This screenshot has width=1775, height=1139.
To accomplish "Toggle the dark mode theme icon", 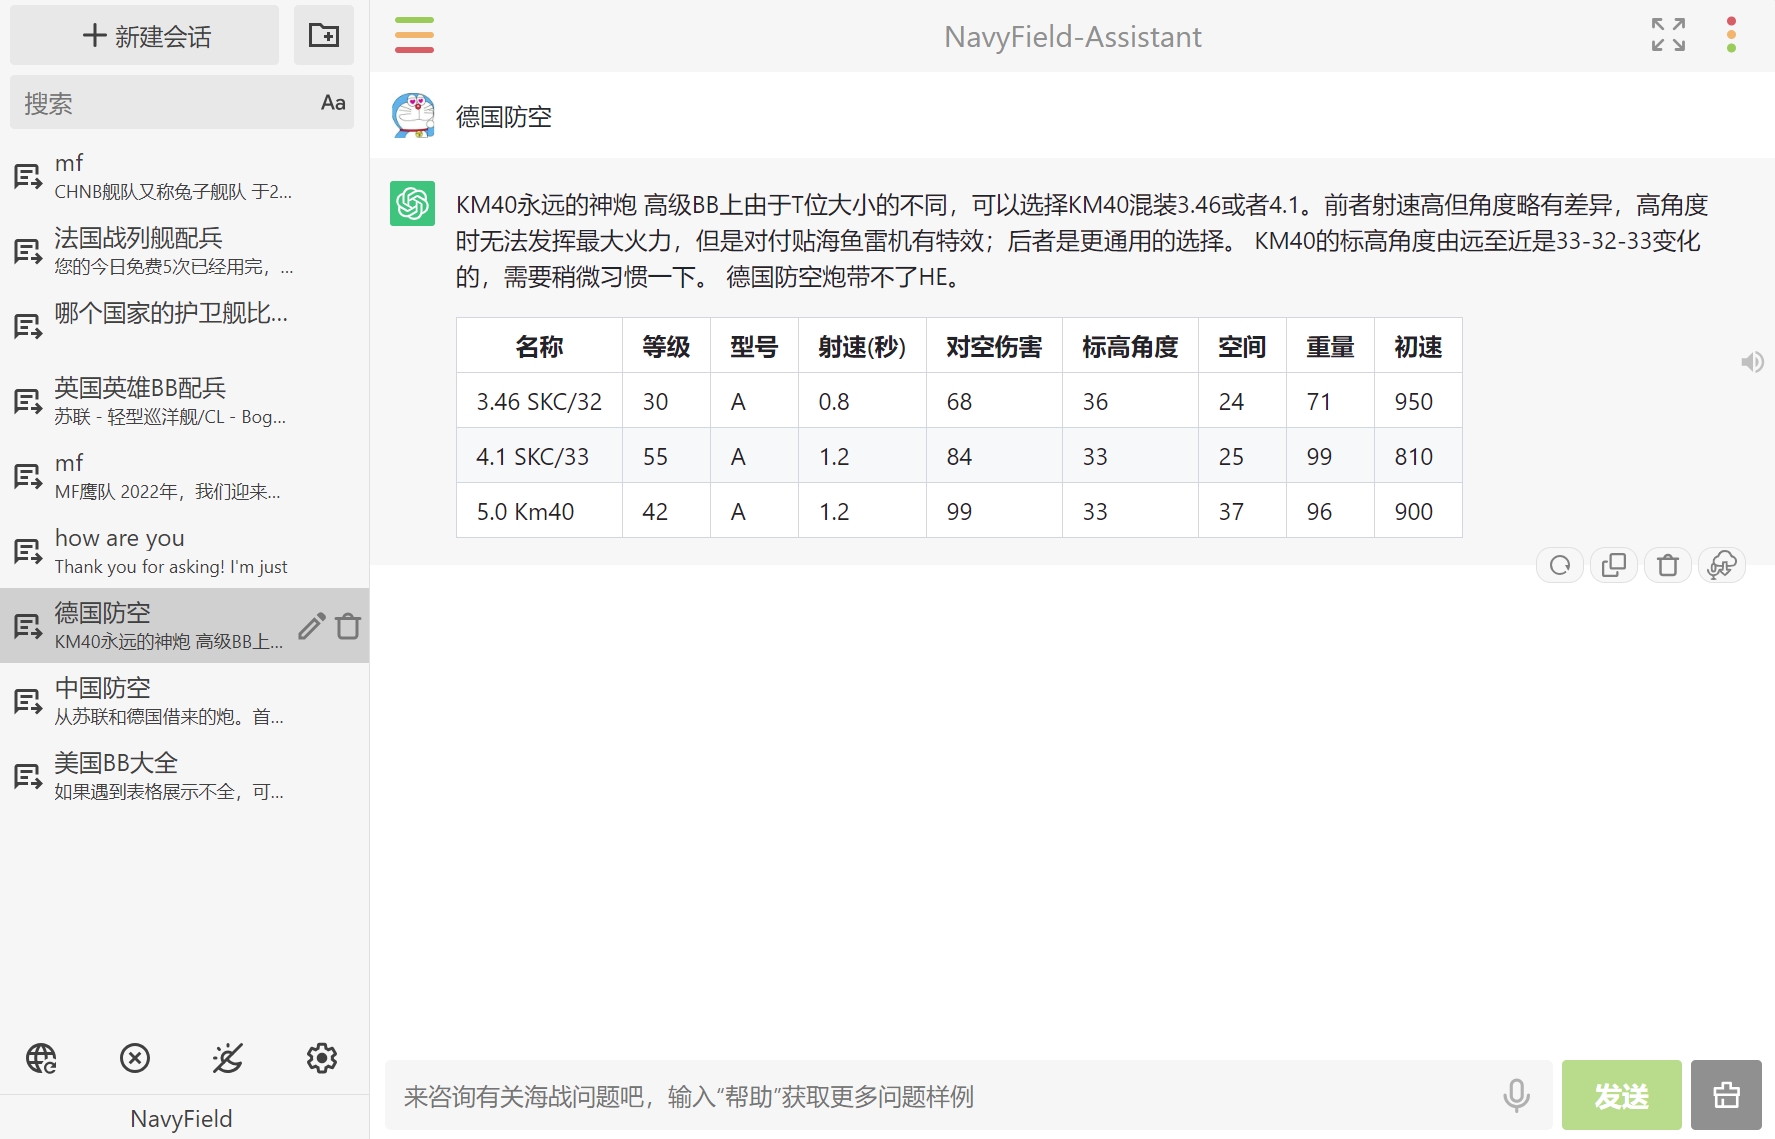I will coord(228,1058).
